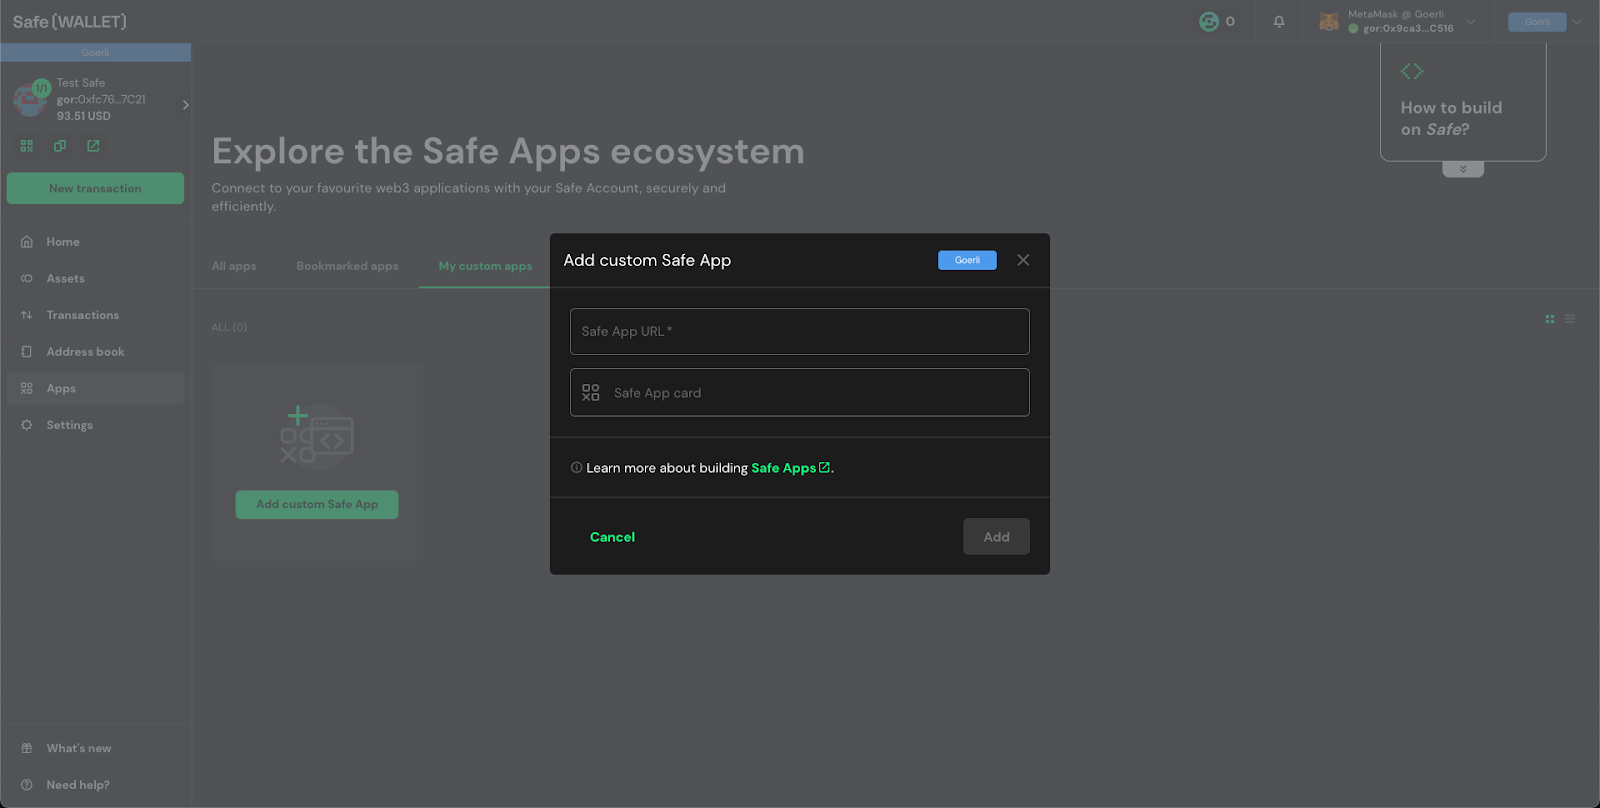Click the Address book icon
This screenshot has width=1600, height=808.
[x=27, y=352]
